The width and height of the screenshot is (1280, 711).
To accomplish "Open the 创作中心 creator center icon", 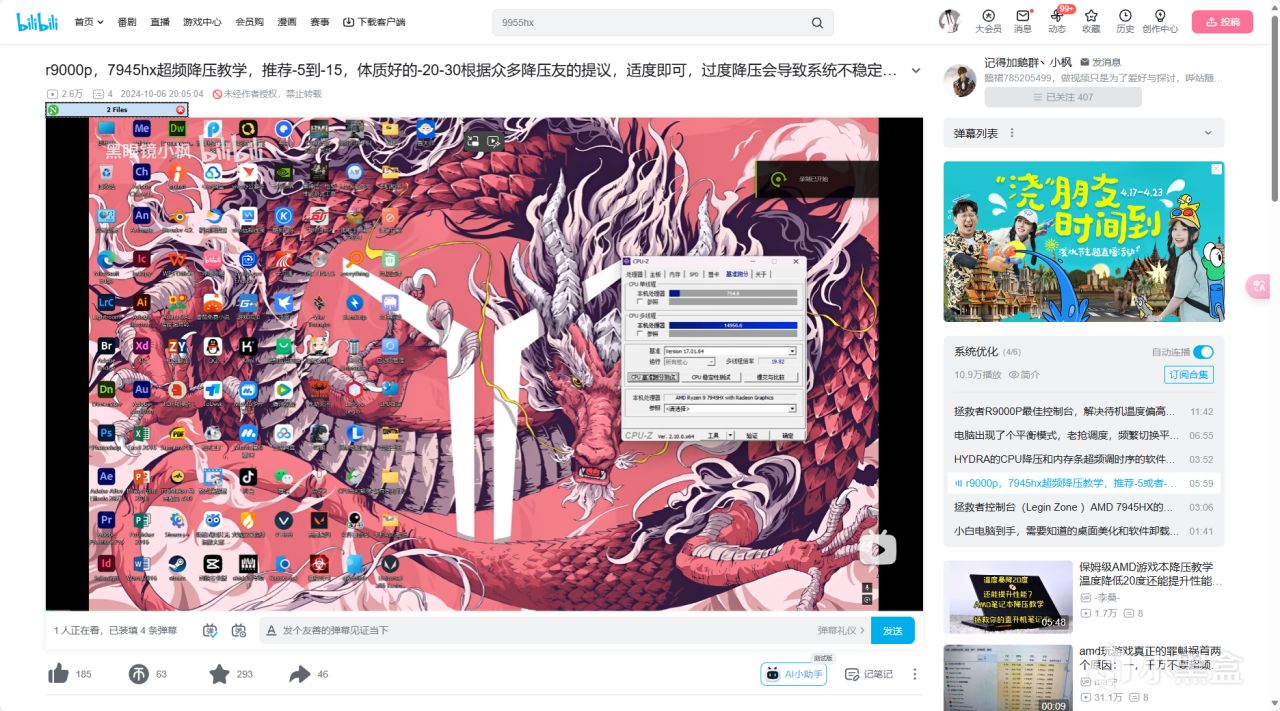I will click(x=1160, y=21).
